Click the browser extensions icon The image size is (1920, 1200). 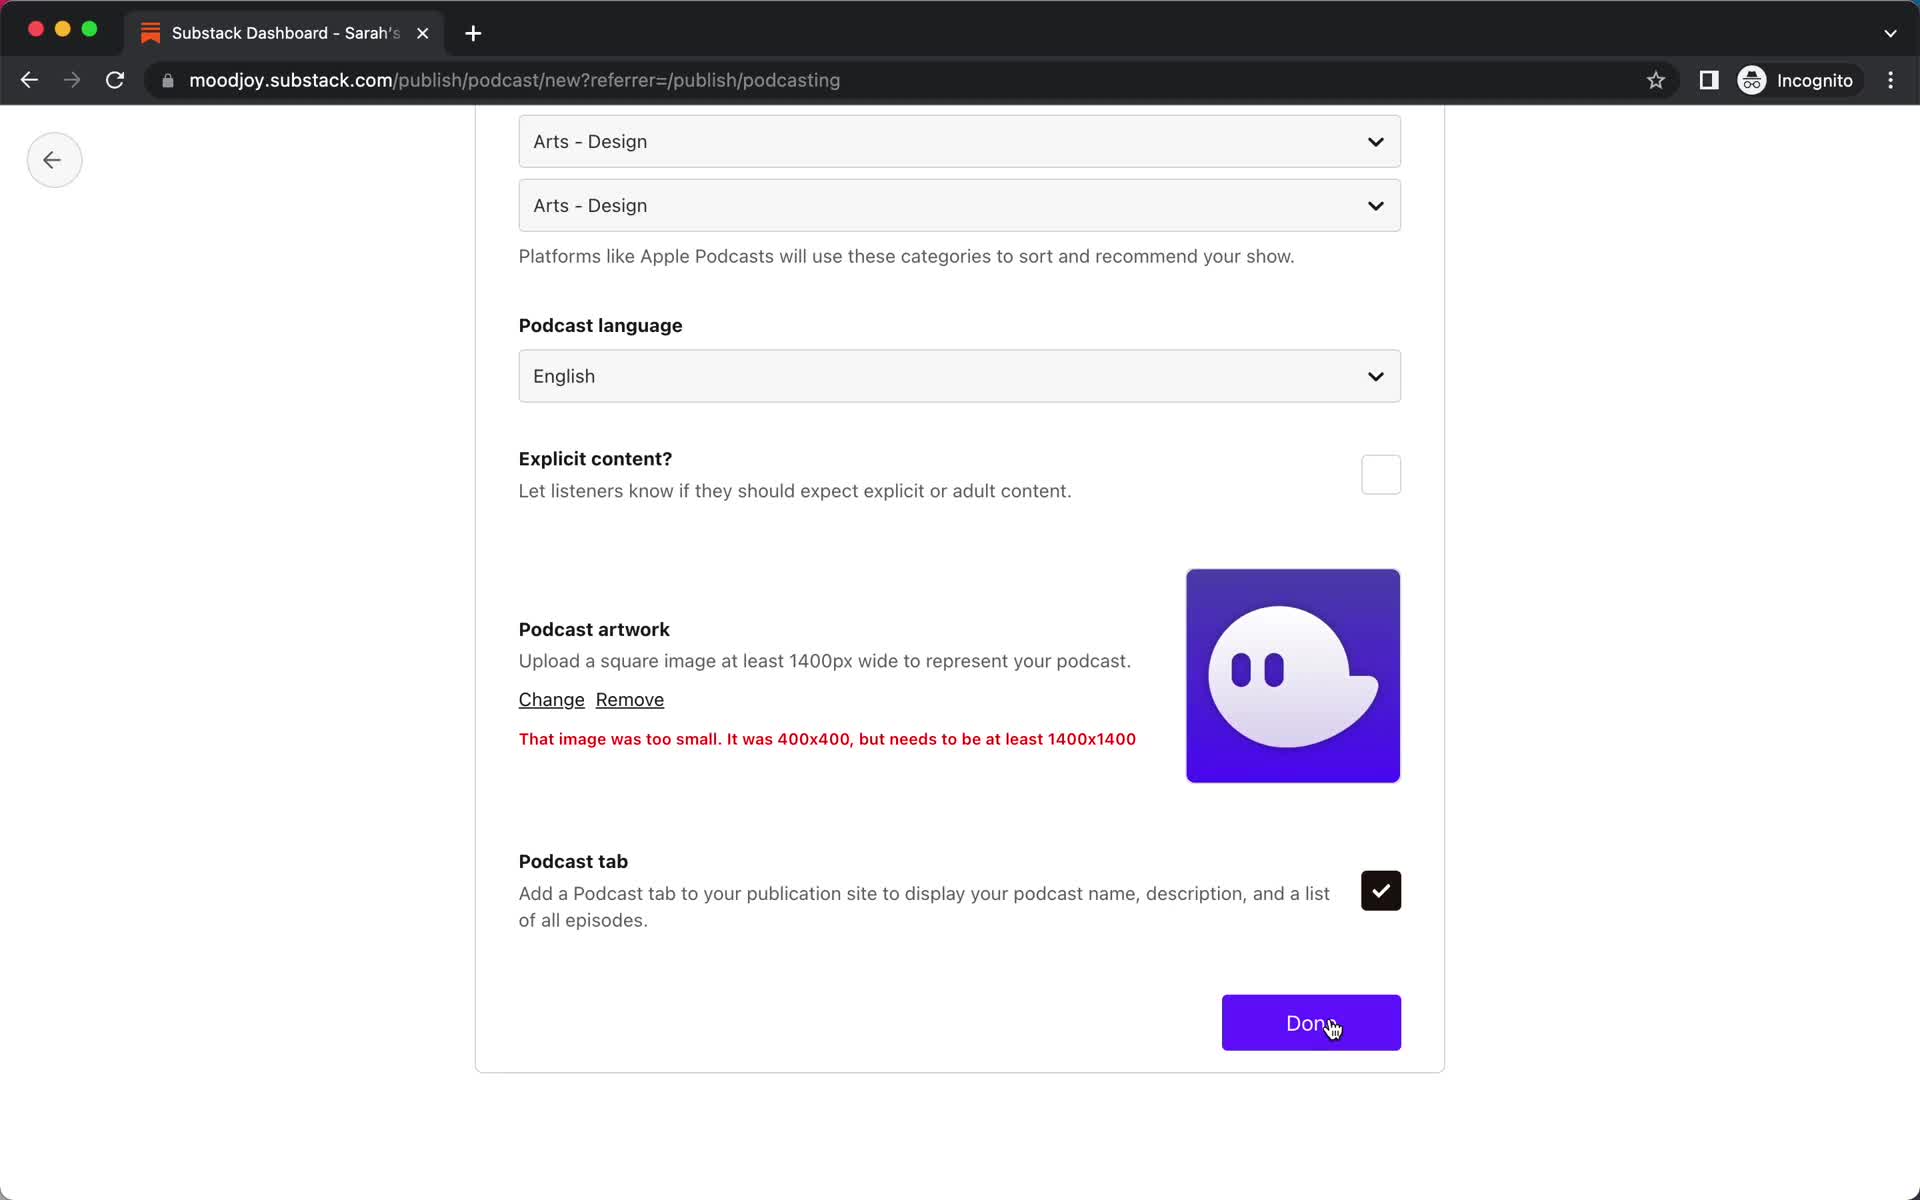[1710, 80]
